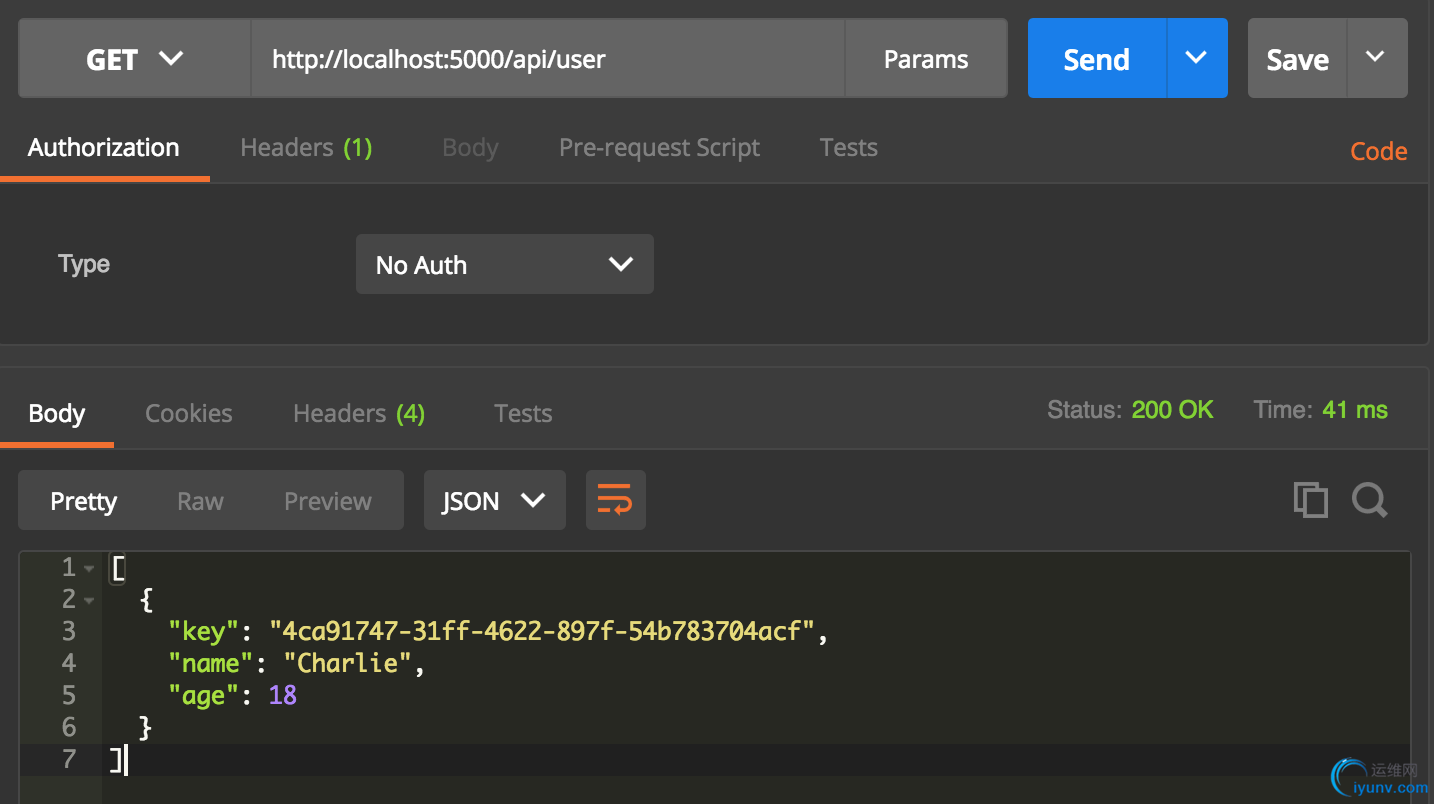Image resolution: width=1434 pixels, height=804 pixels.
Task: Copy response body with the copy icon
Action: pyautogui.click(x=1310, y=500)
